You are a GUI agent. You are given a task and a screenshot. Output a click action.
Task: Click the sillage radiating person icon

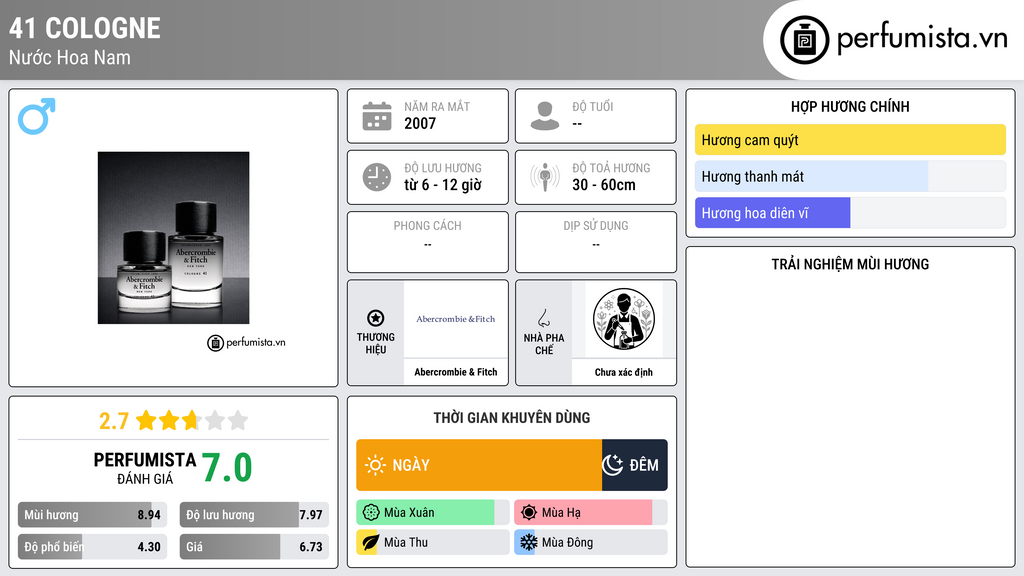pyautogui.click(x=545, y=177)
